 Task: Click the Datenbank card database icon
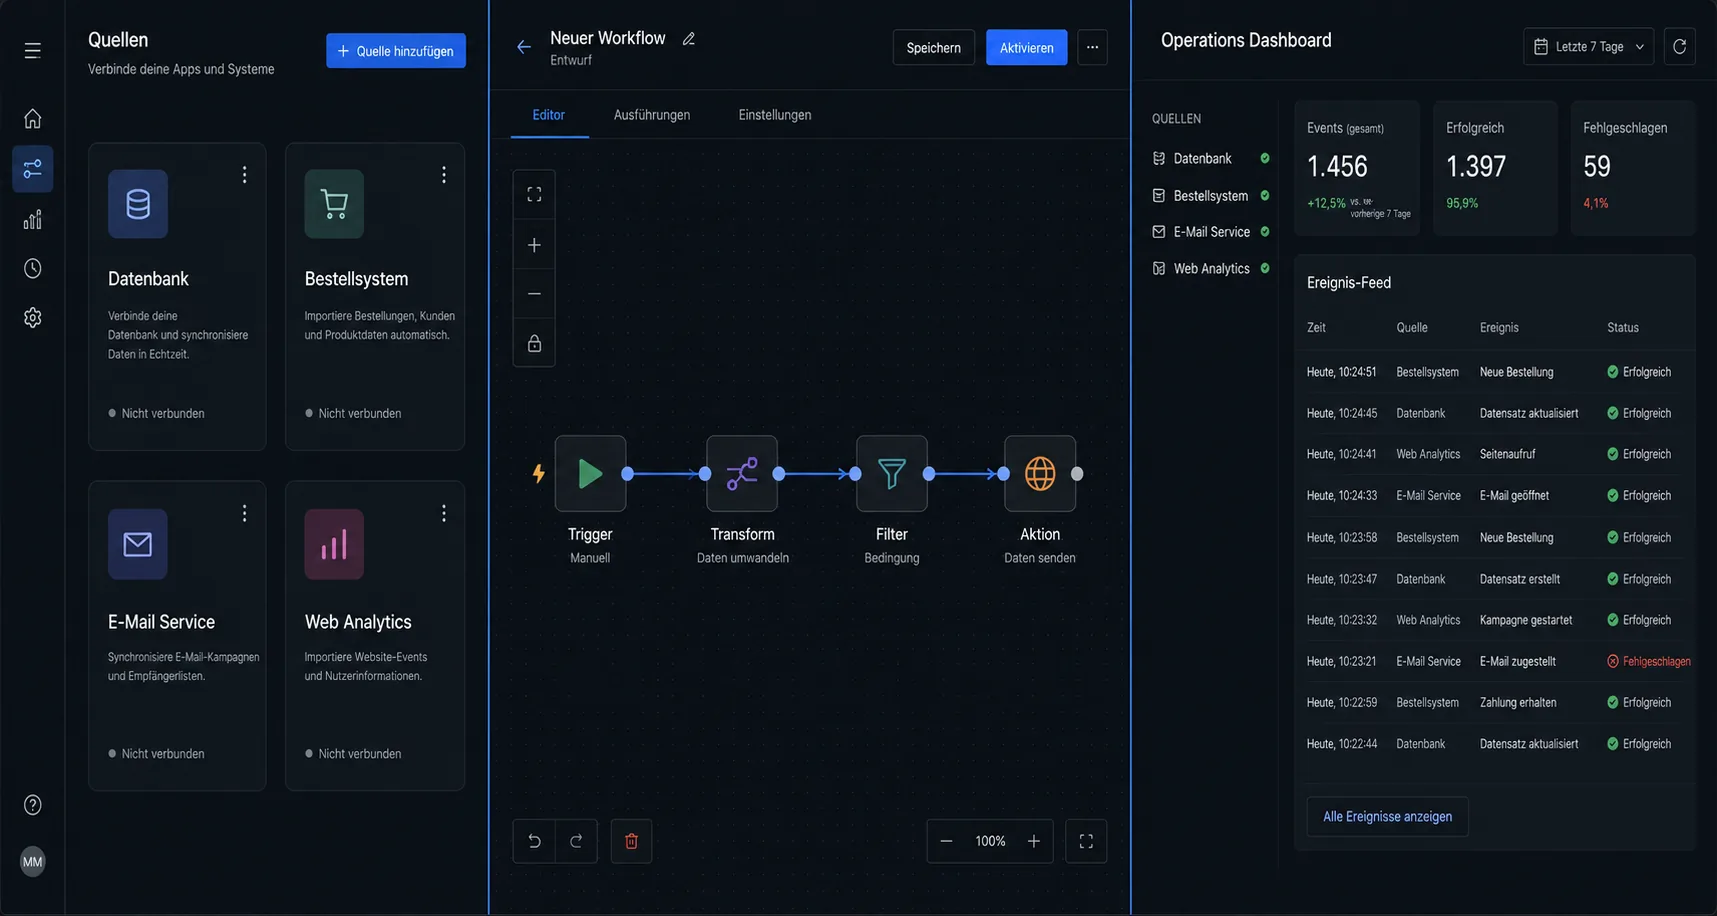point(138,204)
